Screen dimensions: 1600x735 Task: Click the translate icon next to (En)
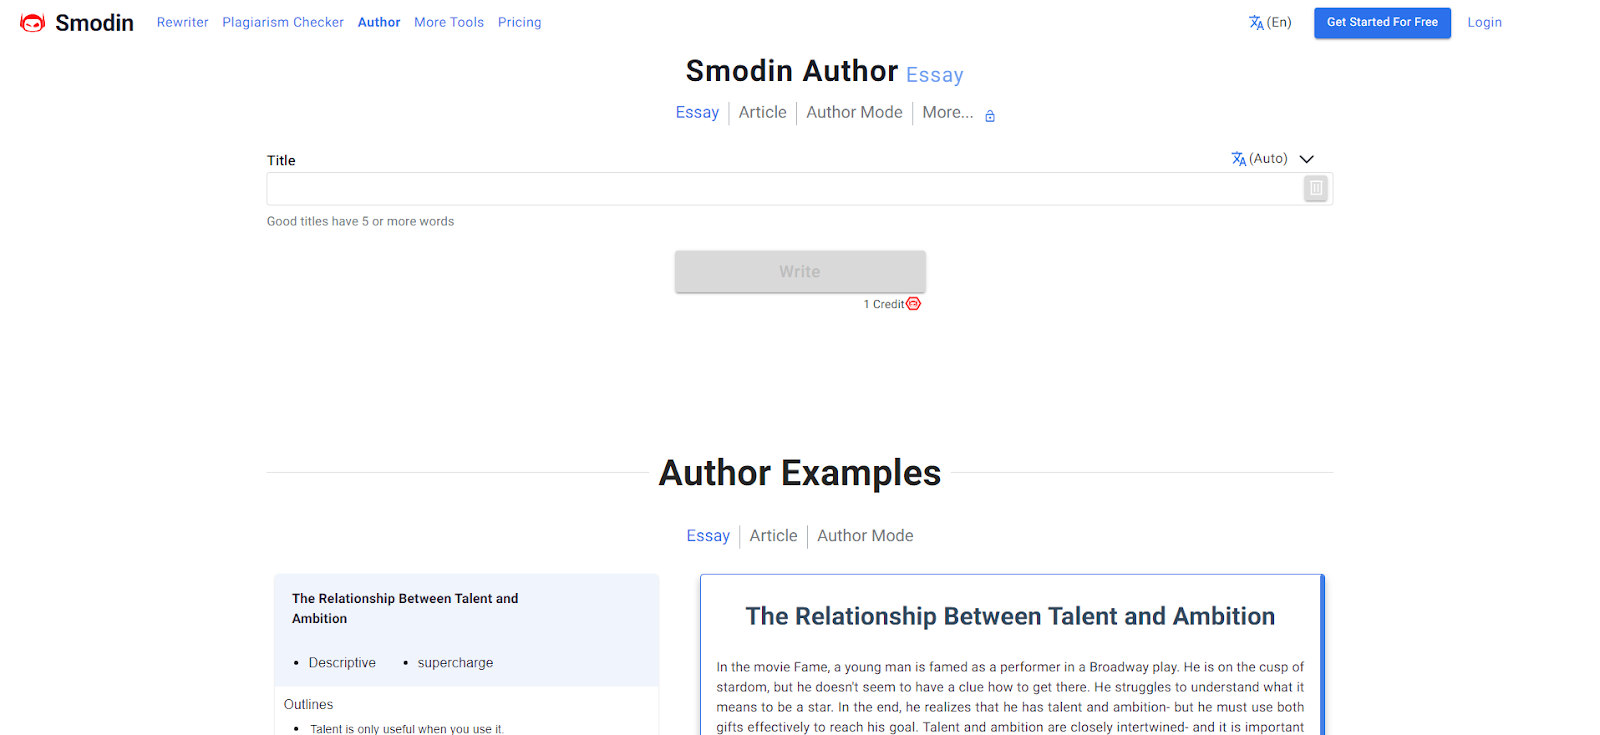[1256, 23]
